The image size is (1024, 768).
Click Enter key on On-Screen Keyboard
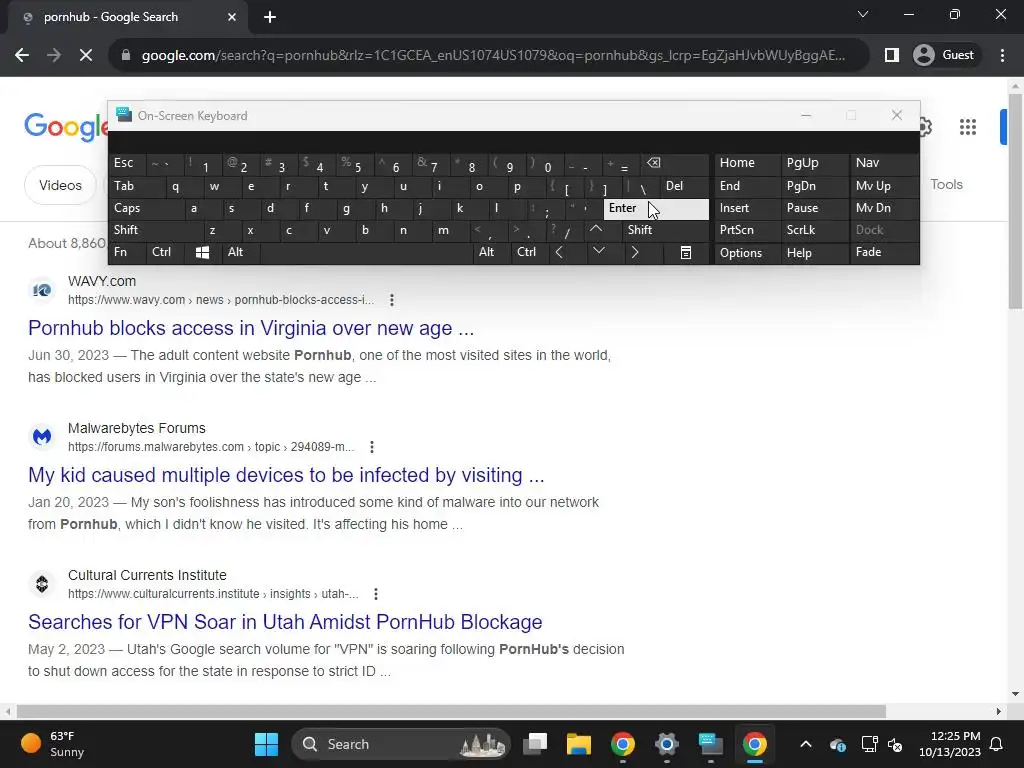click(656, 208)
